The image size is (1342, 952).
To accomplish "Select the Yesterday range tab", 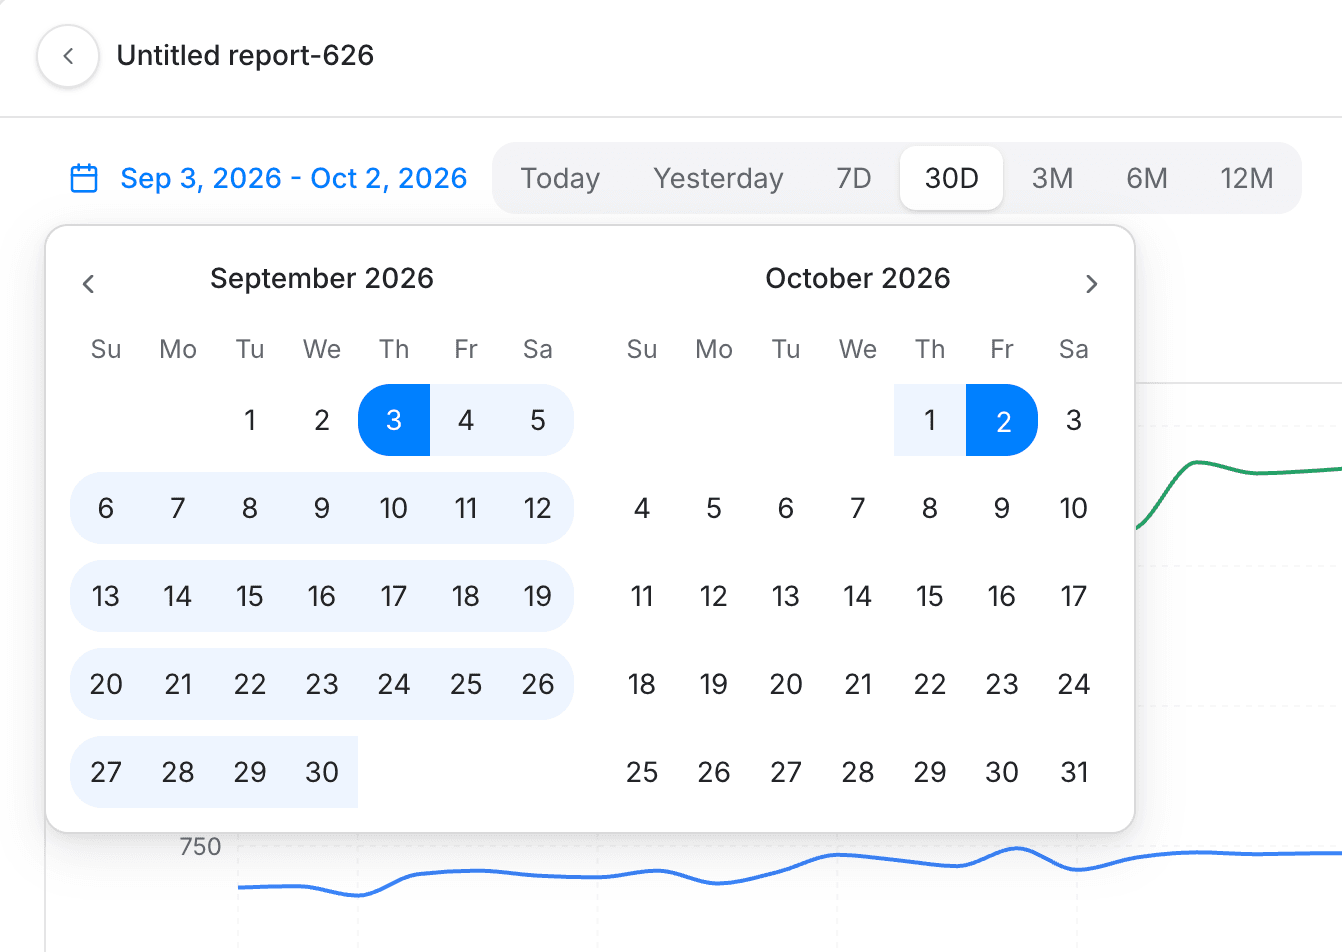I will [718, 178].
